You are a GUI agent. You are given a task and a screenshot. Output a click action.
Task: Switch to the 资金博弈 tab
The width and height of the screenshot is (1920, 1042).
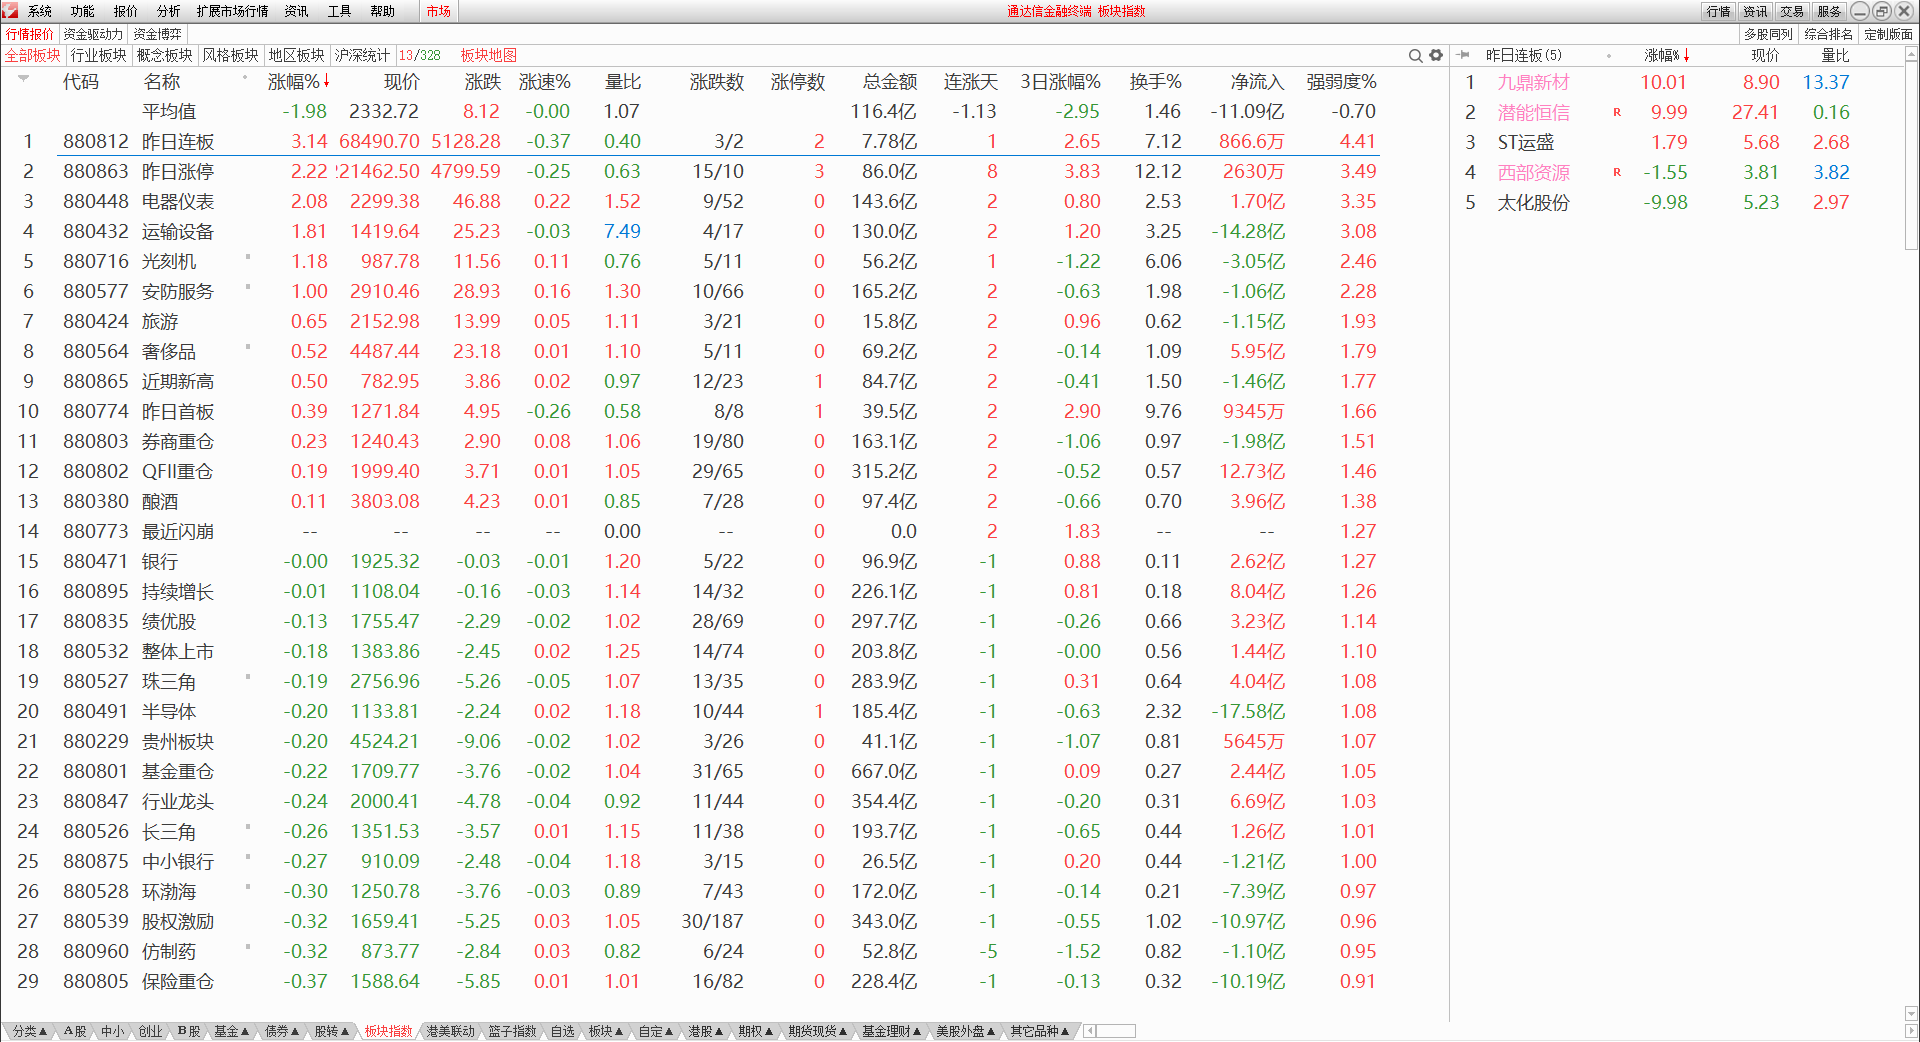tap(158, 34)
